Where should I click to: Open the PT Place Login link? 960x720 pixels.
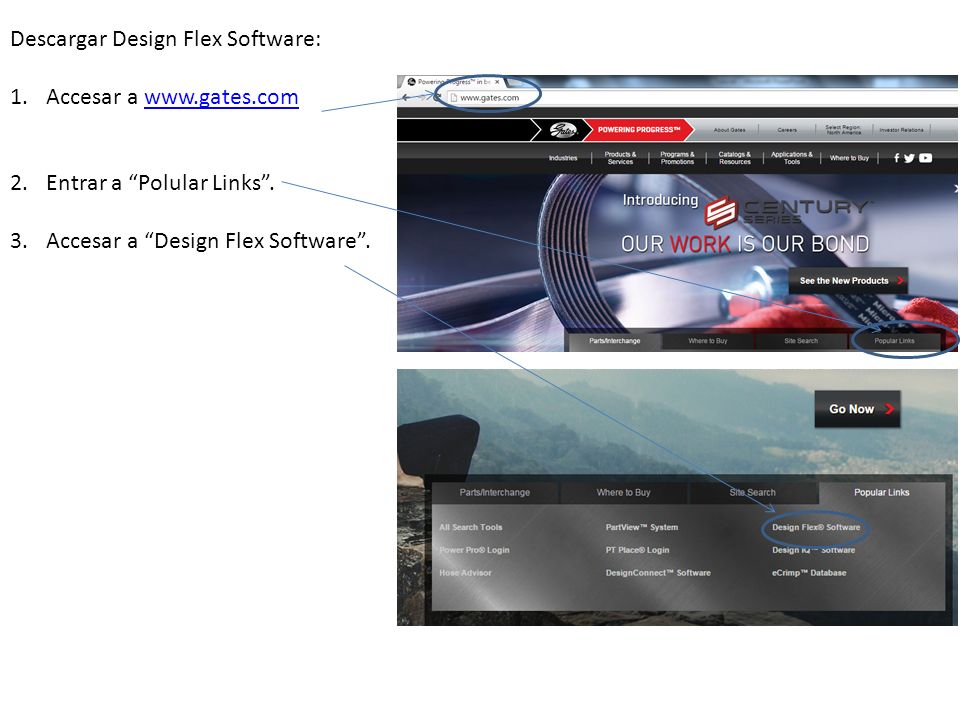(x=637, y=550)
